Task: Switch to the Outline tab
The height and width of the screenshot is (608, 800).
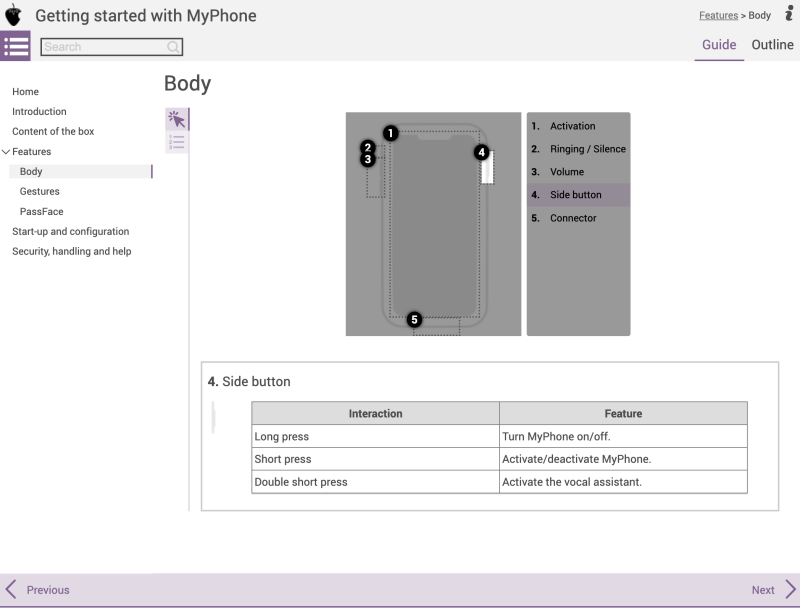Action: click(772, 45)
